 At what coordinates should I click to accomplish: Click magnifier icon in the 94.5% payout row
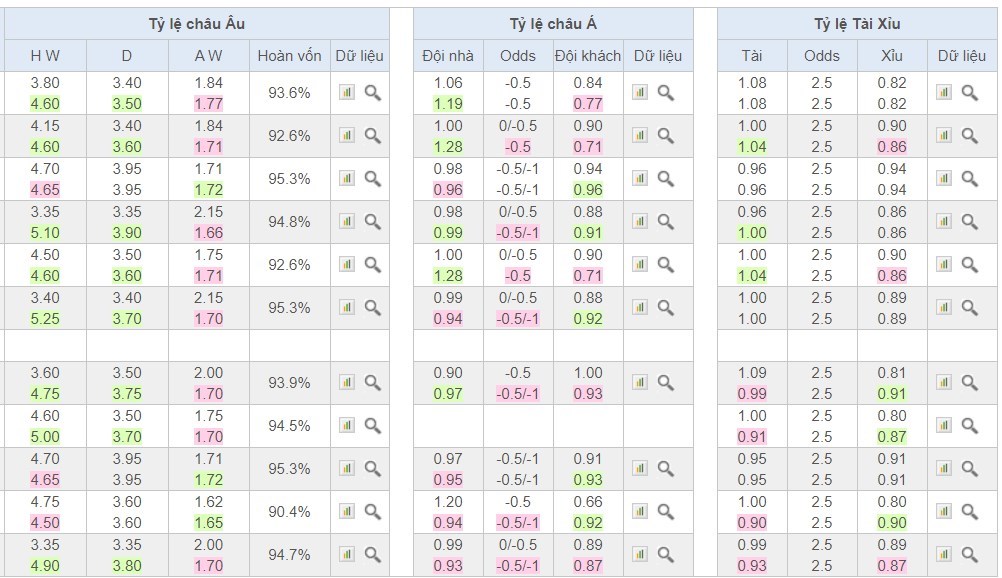coord(372,426)
